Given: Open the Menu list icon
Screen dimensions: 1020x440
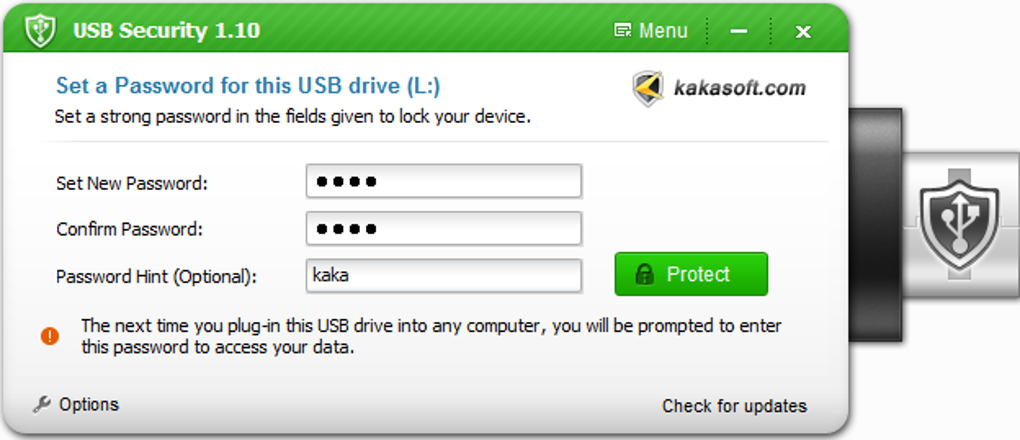Looking at the screenshot, I should click(623, 31).
